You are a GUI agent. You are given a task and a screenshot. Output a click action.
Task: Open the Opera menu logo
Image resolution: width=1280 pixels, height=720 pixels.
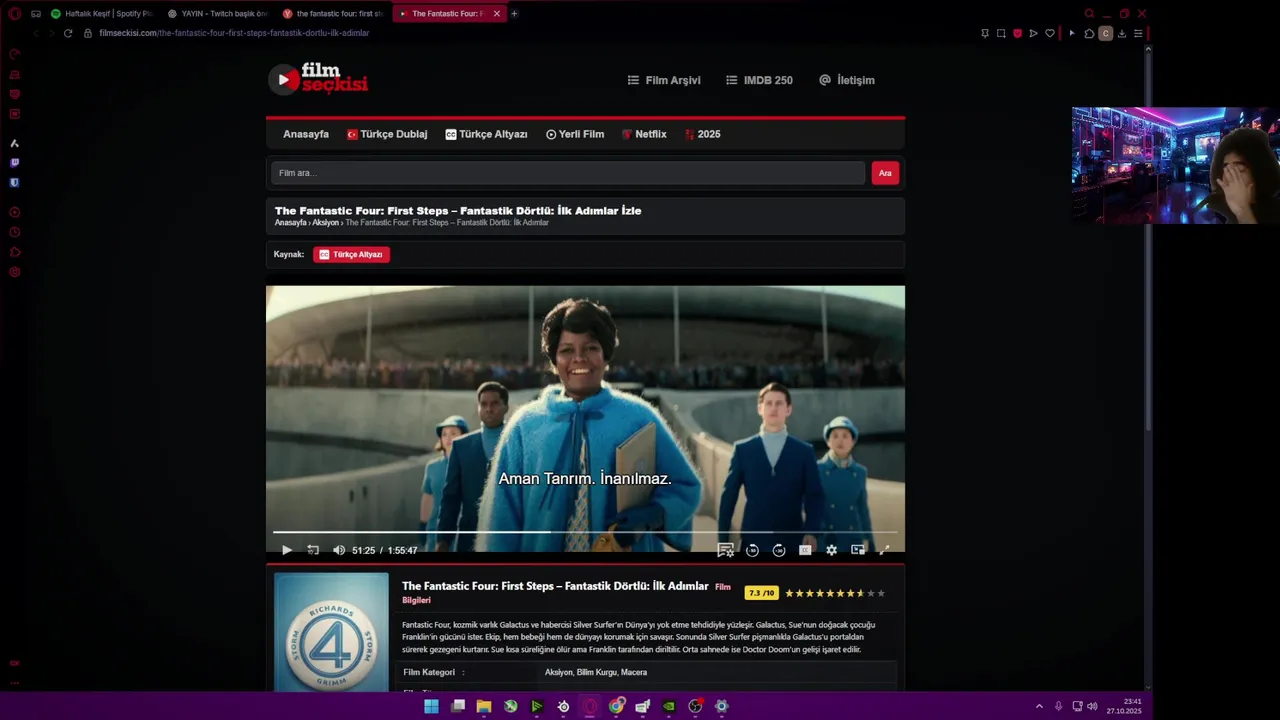[x=14, y=14]
